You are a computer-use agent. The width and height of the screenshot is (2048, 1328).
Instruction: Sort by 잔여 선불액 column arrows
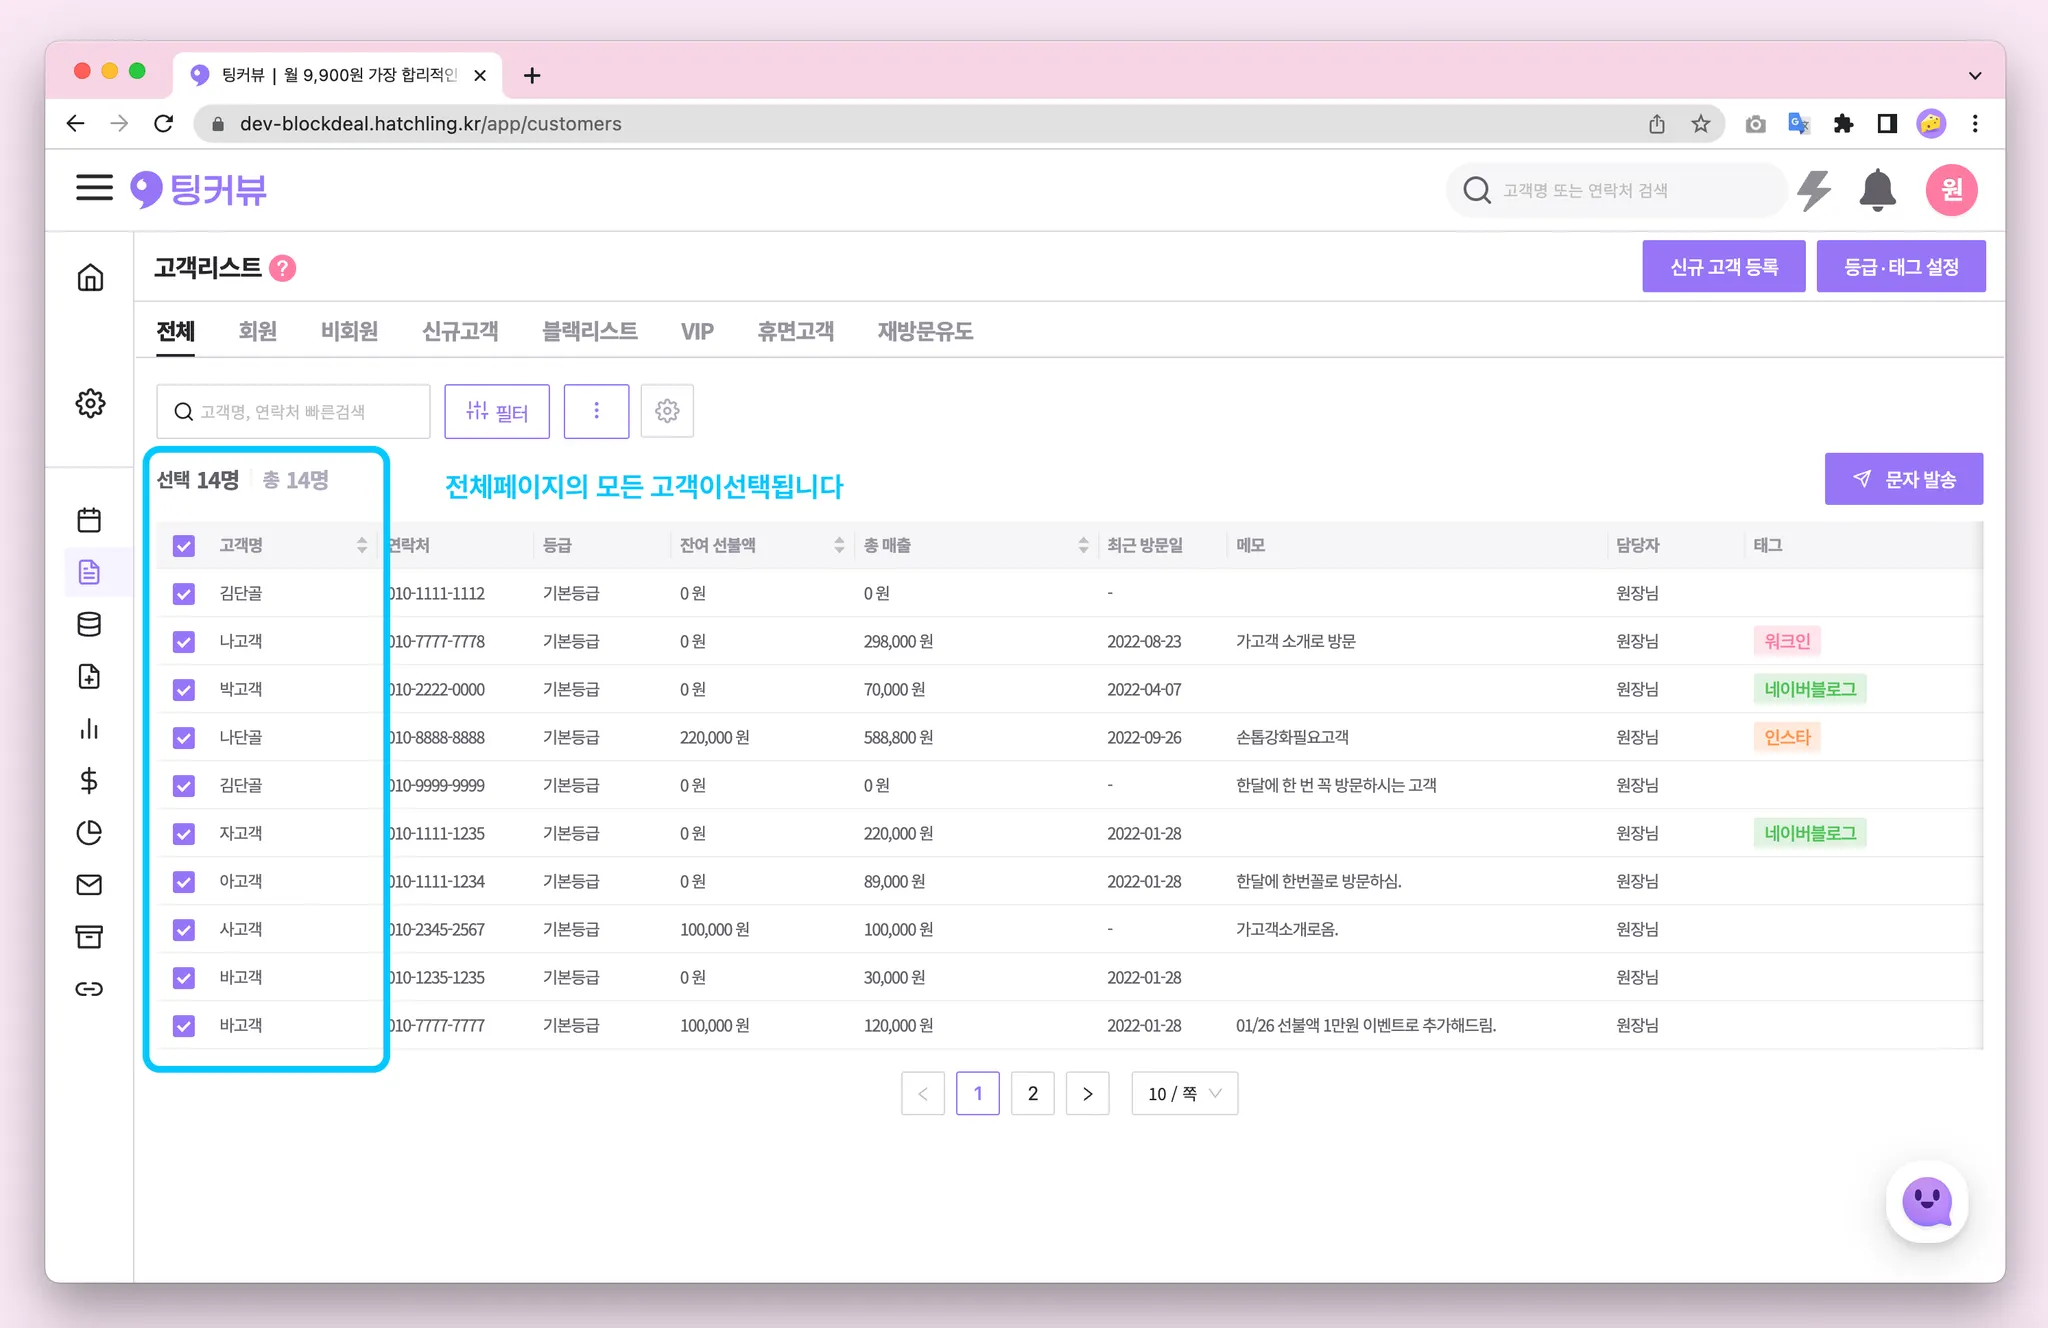pos(839,546)
